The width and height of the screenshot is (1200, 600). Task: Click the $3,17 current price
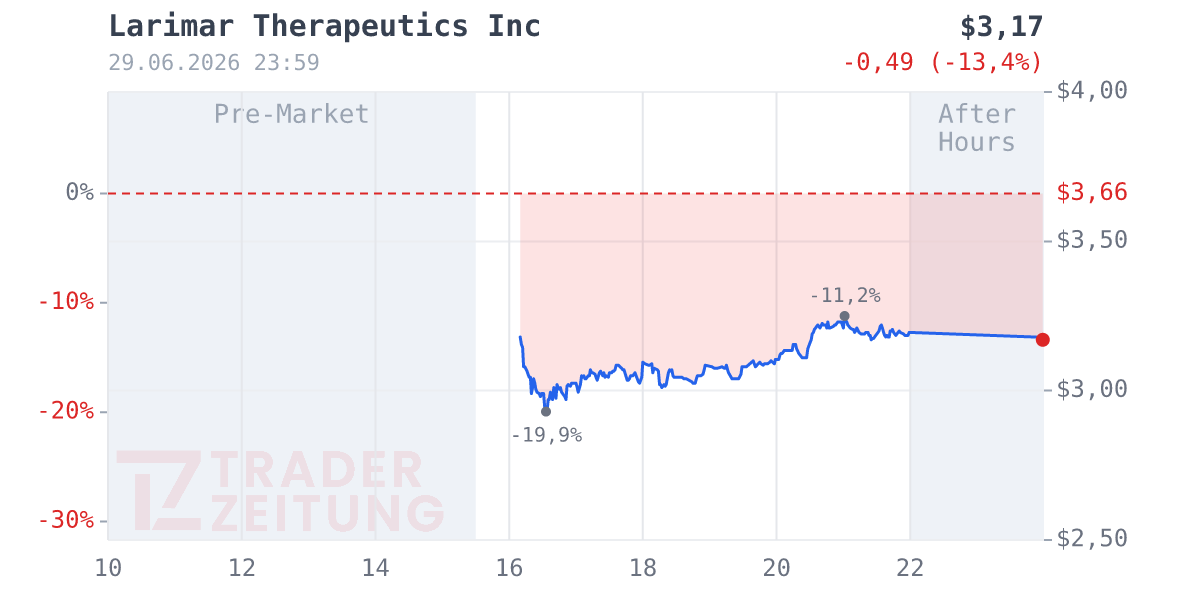coord(1001,26)
